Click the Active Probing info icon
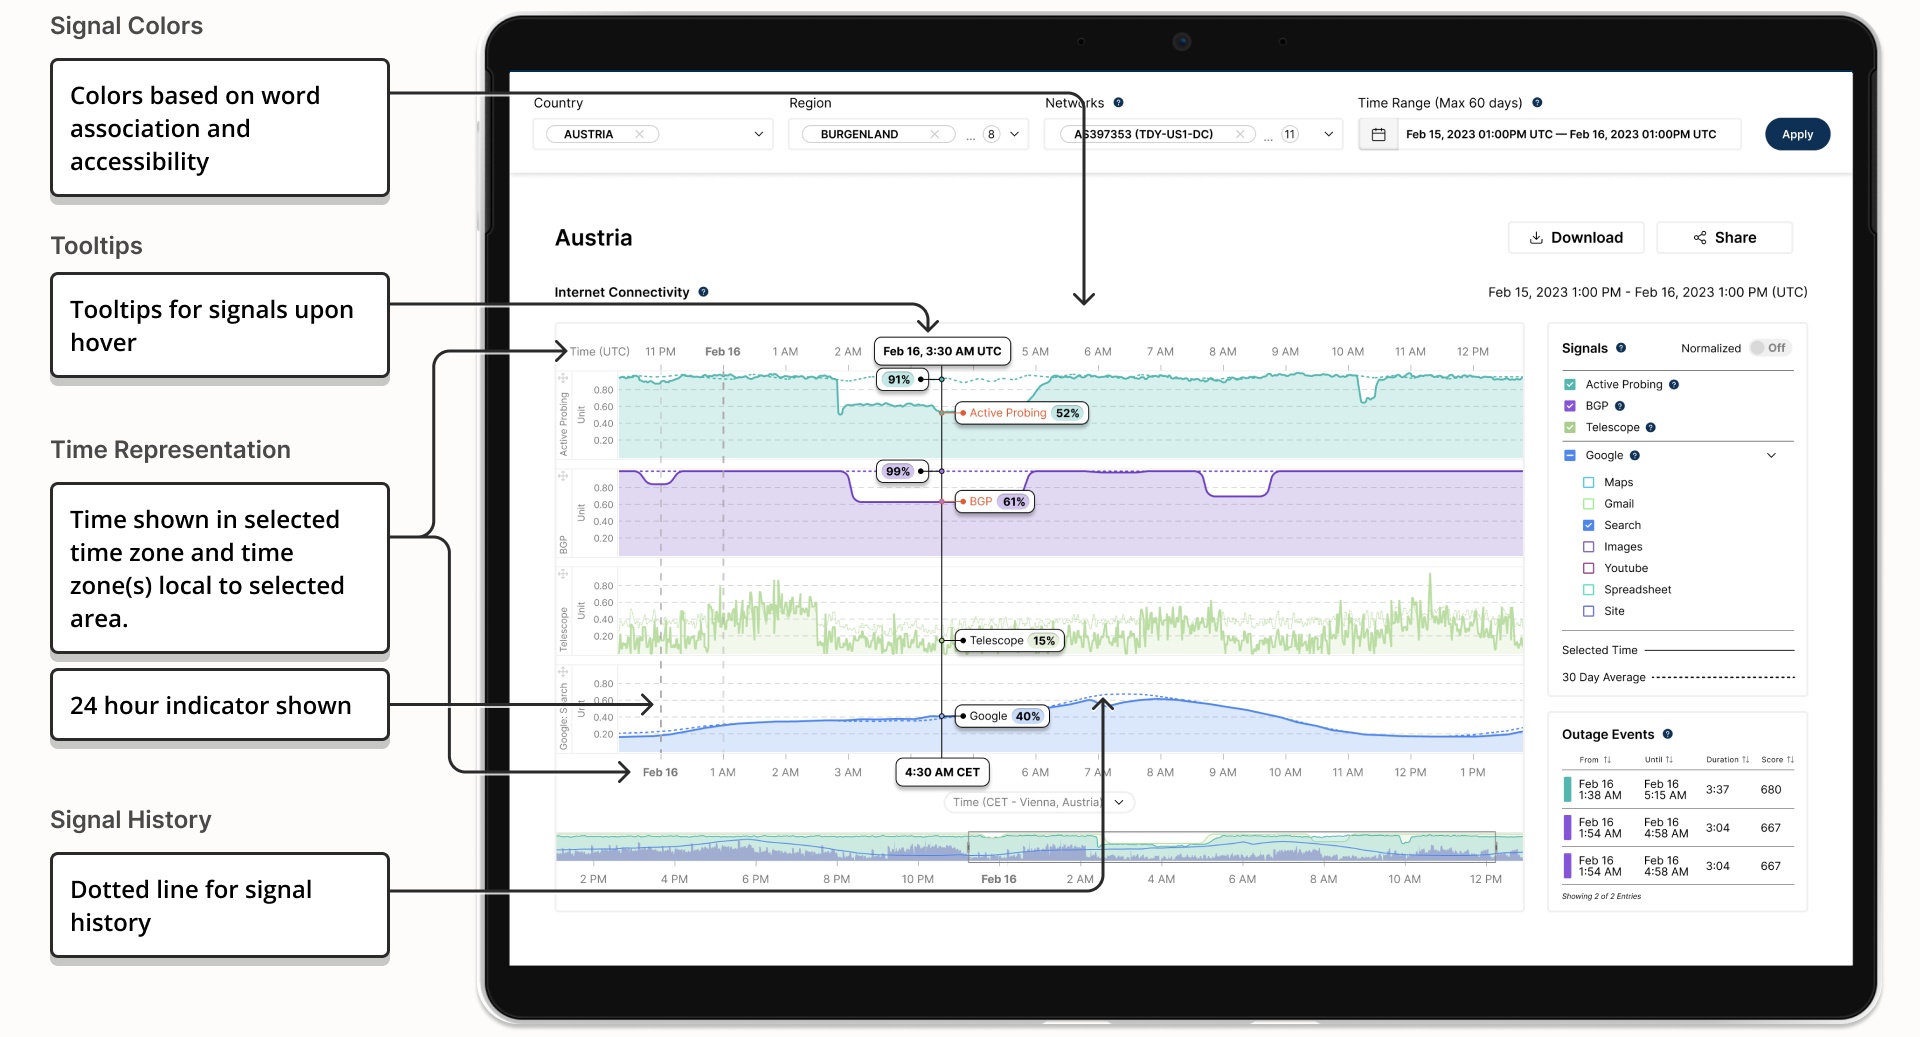Screen dimensions: 1920x1037 click(1674, 384)
